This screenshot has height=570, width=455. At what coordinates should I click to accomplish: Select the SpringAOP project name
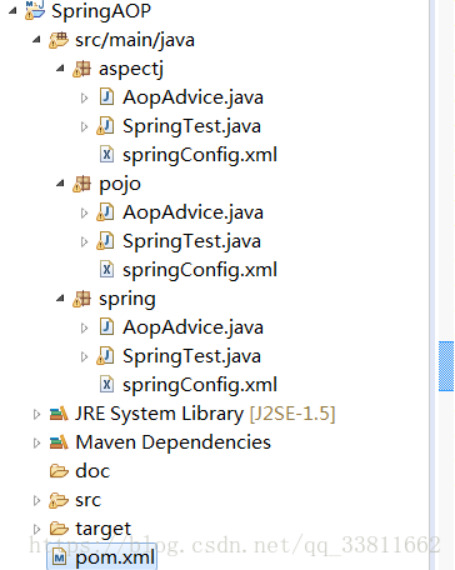(x=101, y=12)
